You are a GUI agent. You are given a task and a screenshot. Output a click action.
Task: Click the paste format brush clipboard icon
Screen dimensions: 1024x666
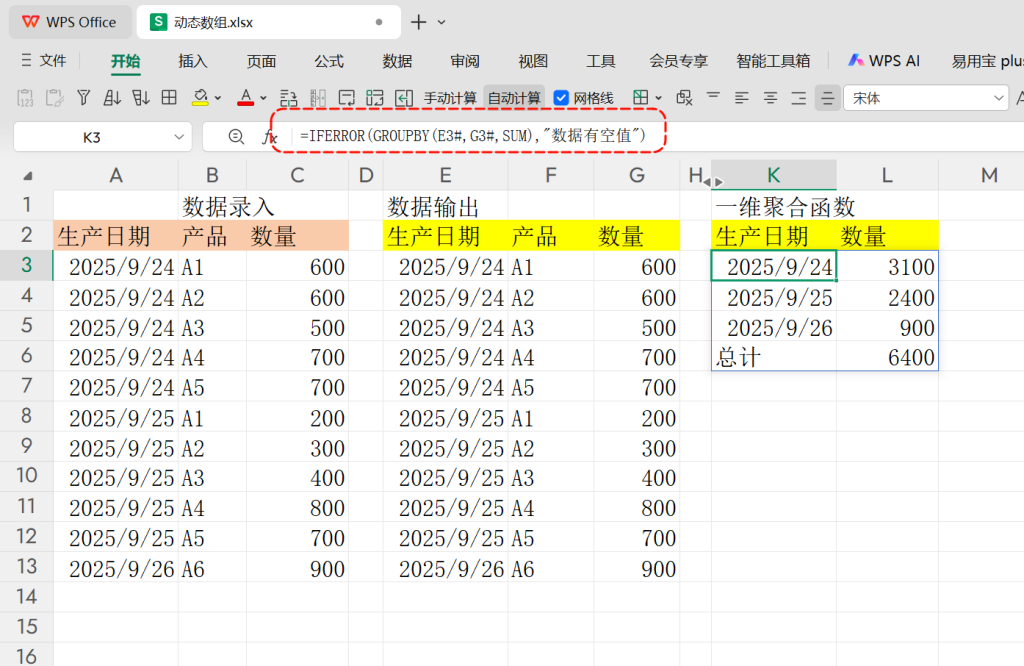pyautogui.click(x=54, y=98)
